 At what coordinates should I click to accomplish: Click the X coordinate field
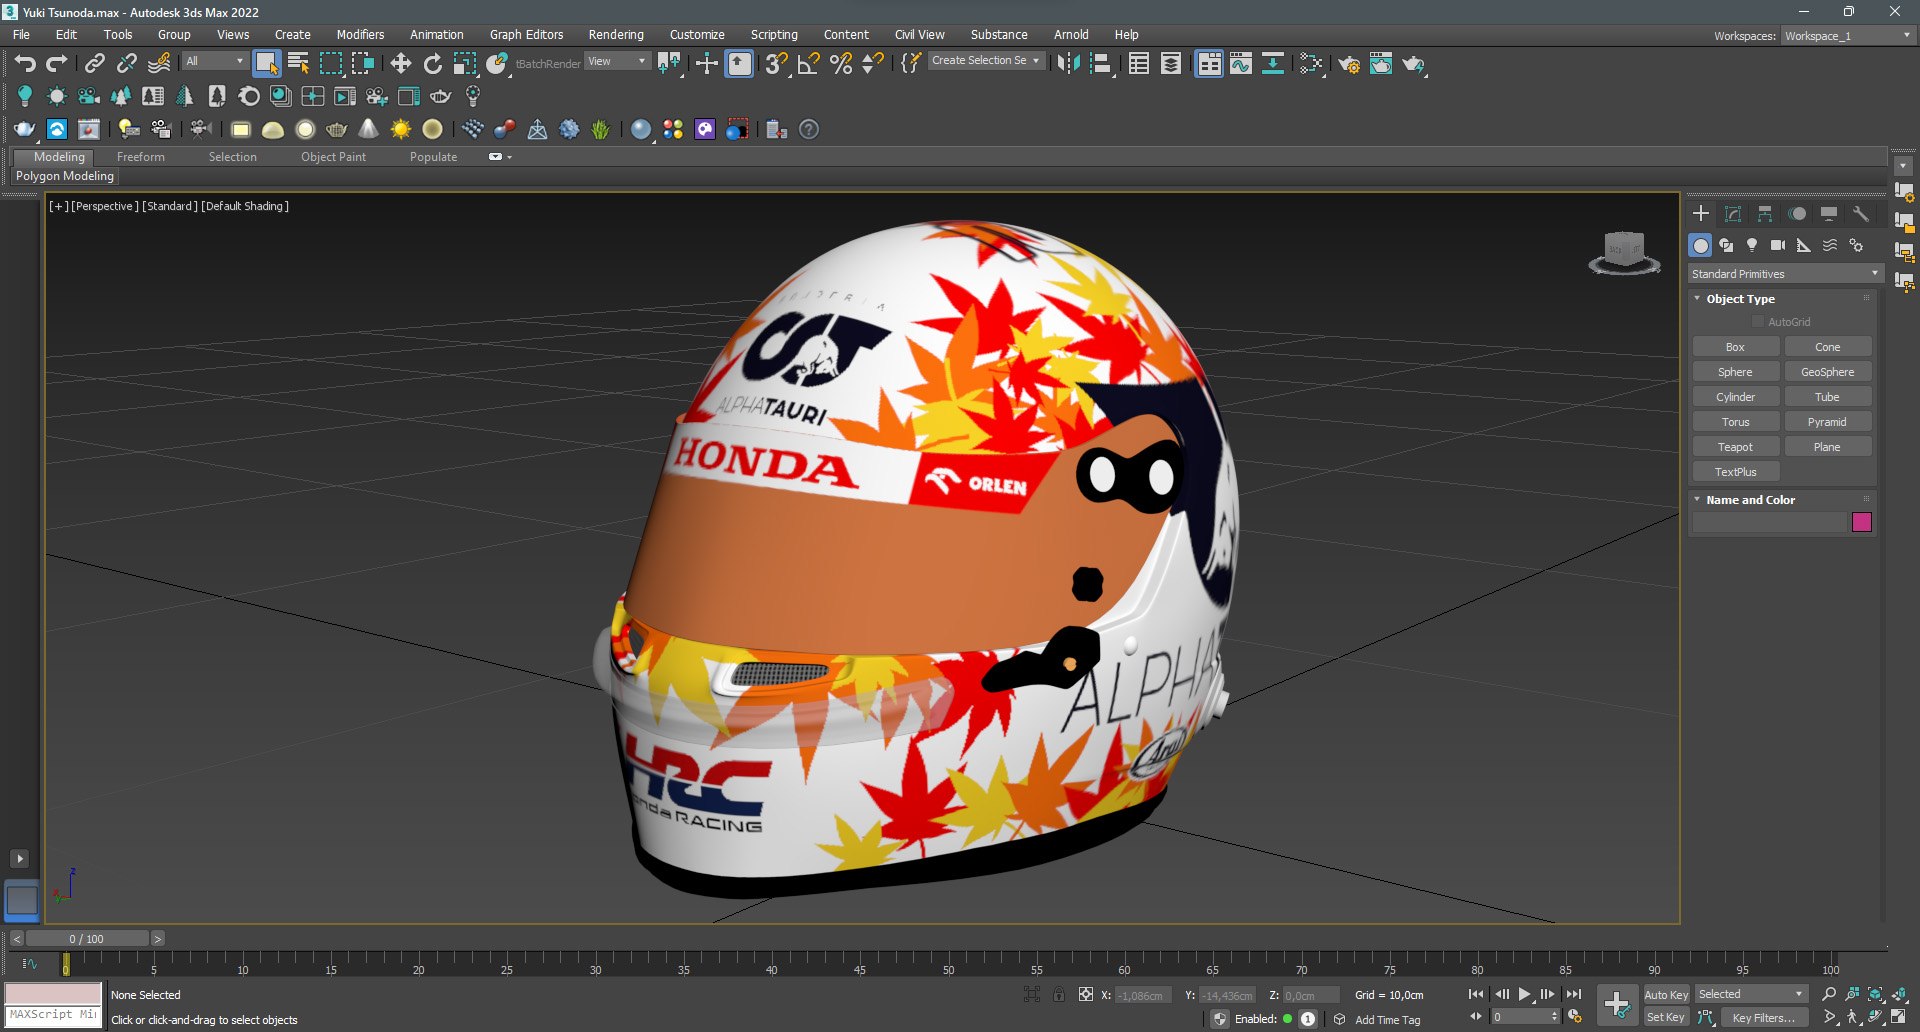(1142, 995)
